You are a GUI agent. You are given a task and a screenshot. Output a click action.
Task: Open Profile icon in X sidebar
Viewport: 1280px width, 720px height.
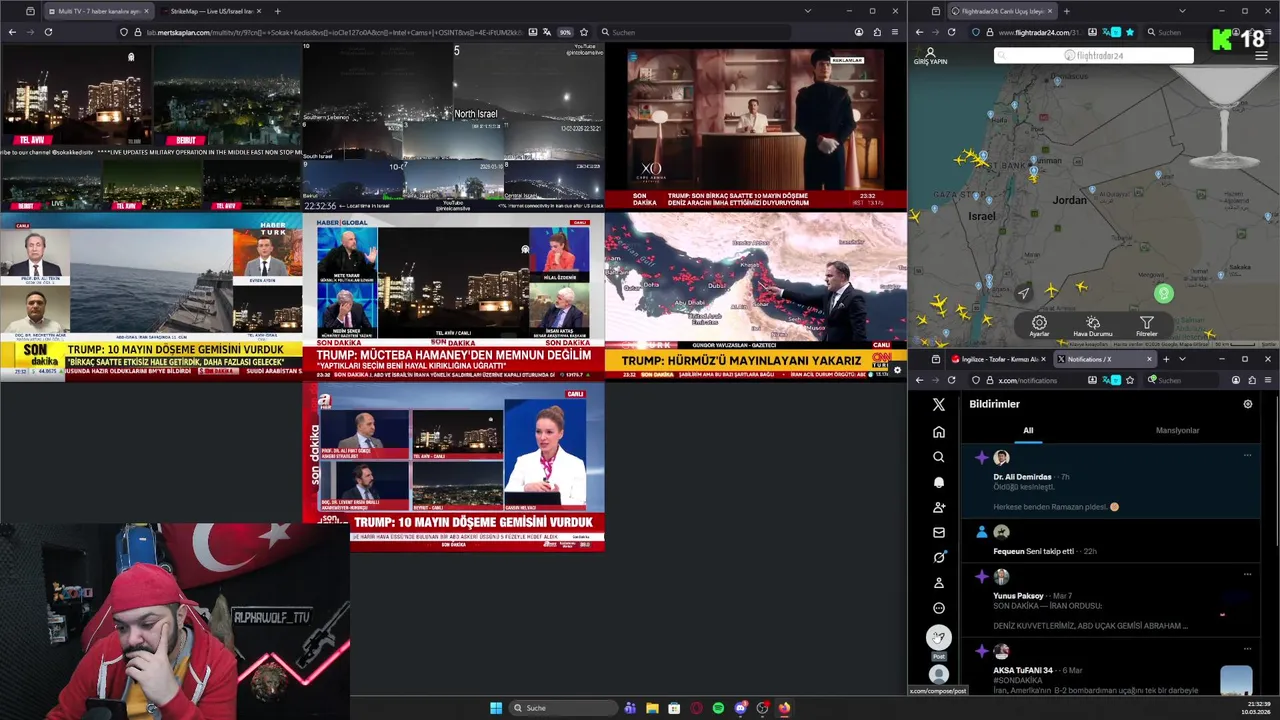coord(938,582)
